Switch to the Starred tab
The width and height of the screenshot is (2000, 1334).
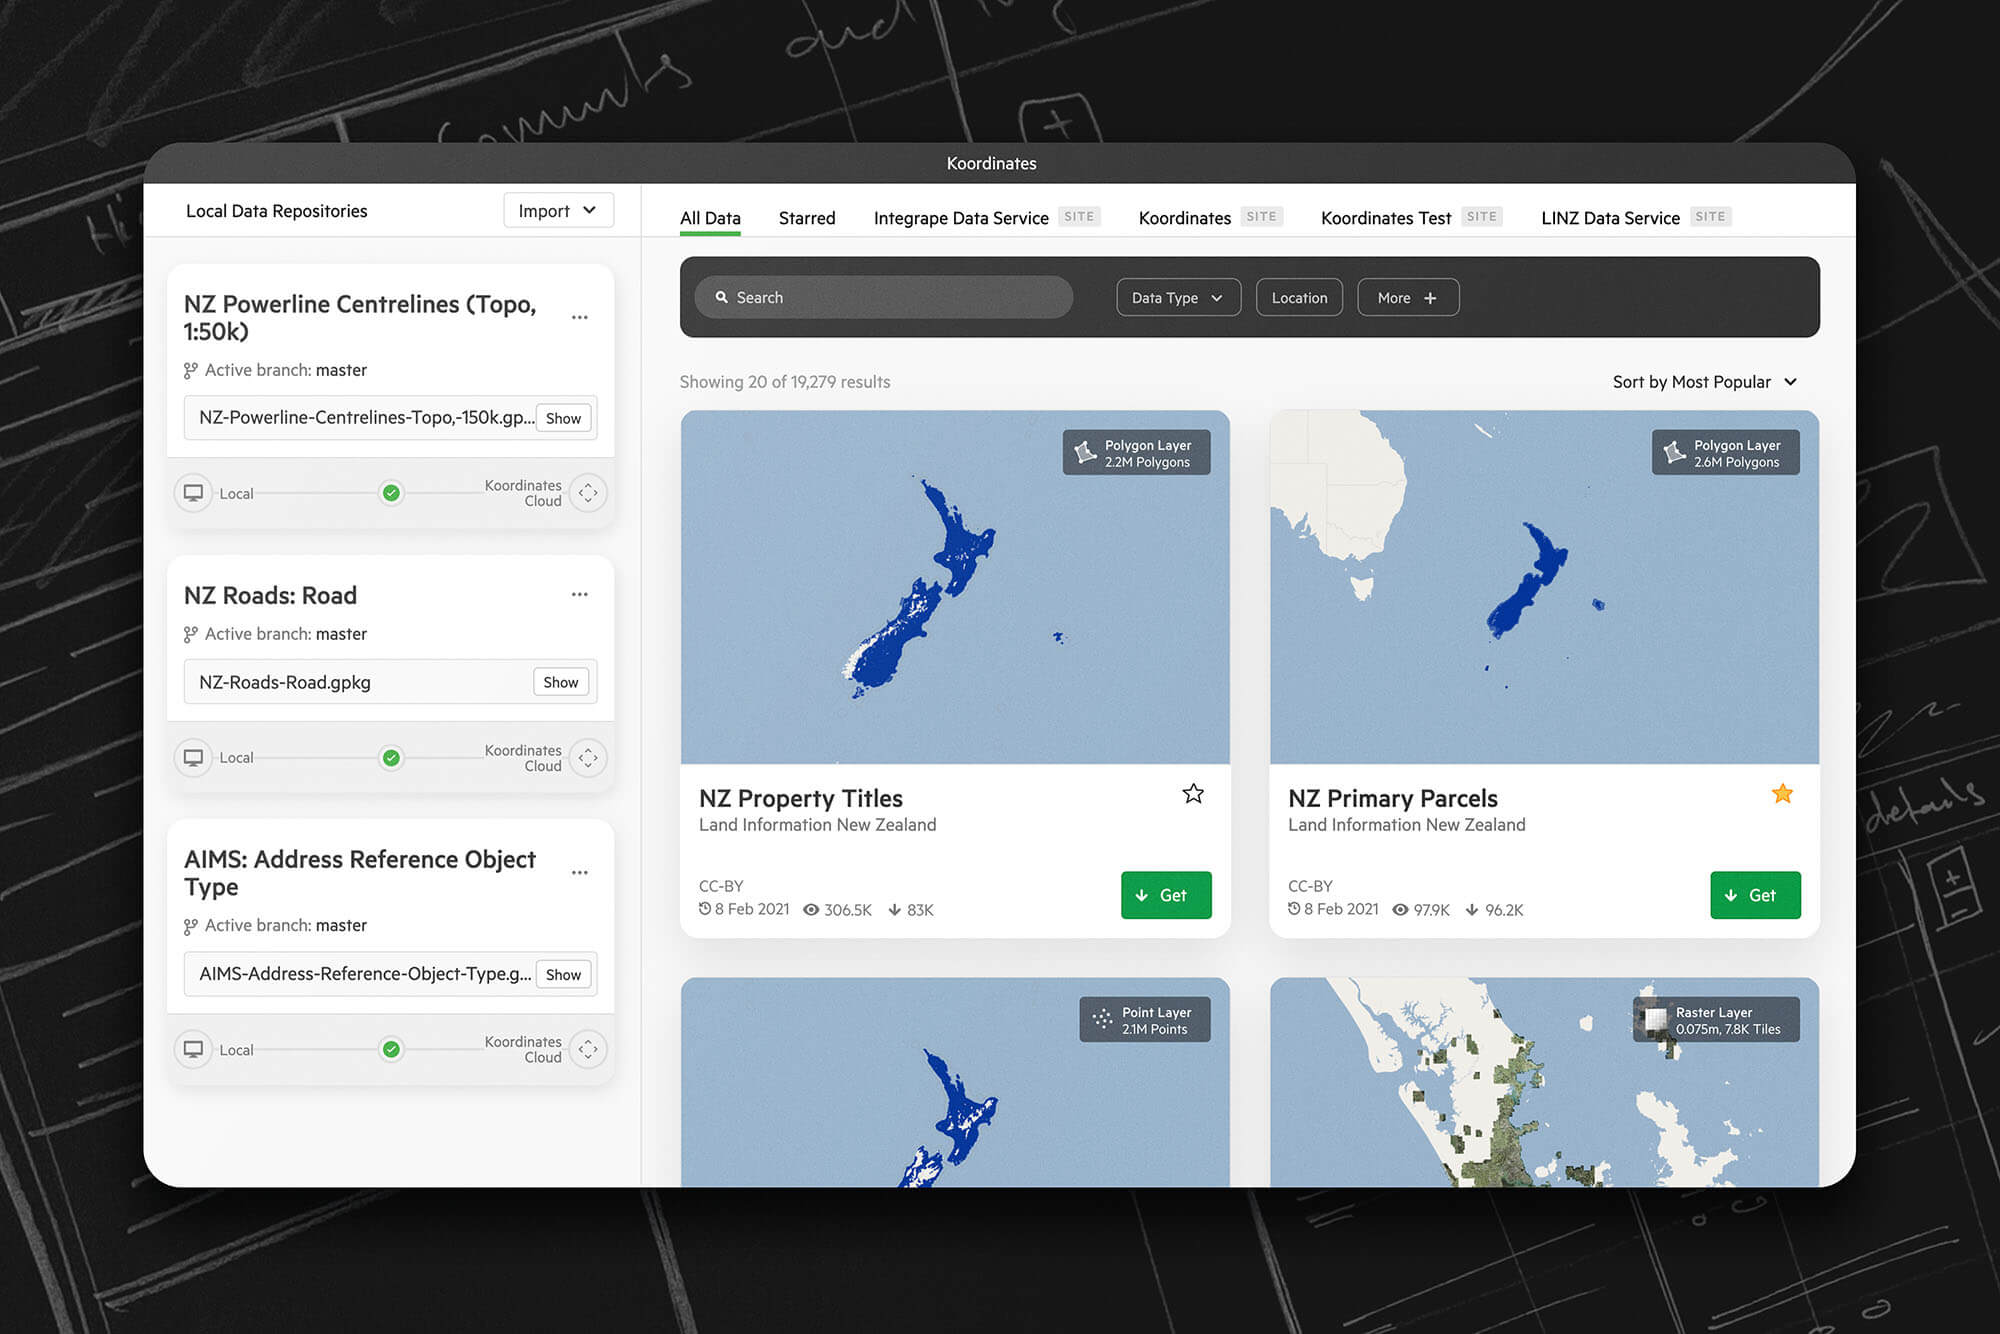pyautogui.click(x=806, y=218)
